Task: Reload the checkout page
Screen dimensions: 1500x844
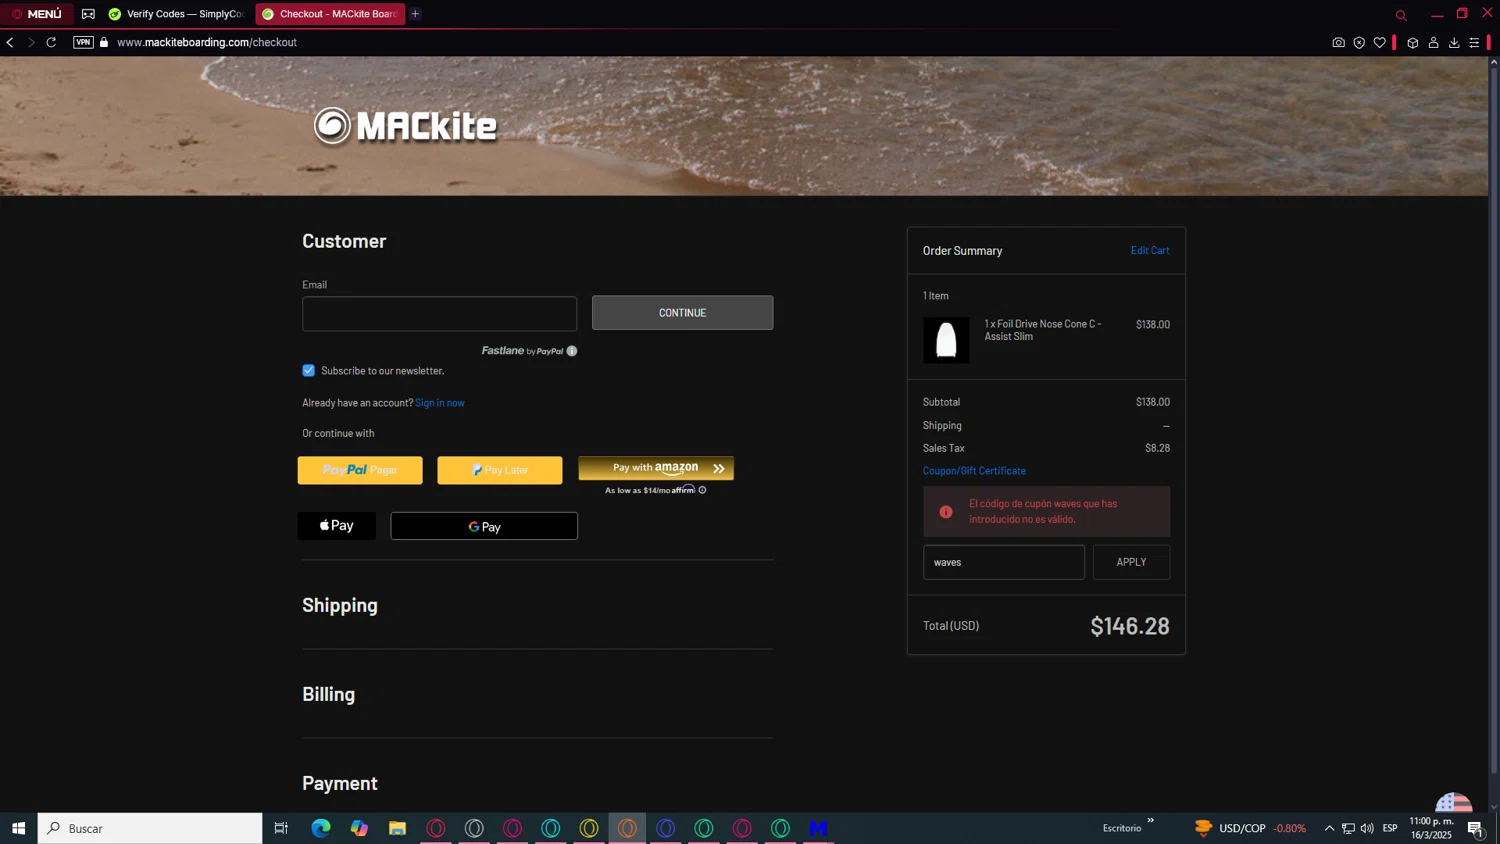Action: (51, 42)
